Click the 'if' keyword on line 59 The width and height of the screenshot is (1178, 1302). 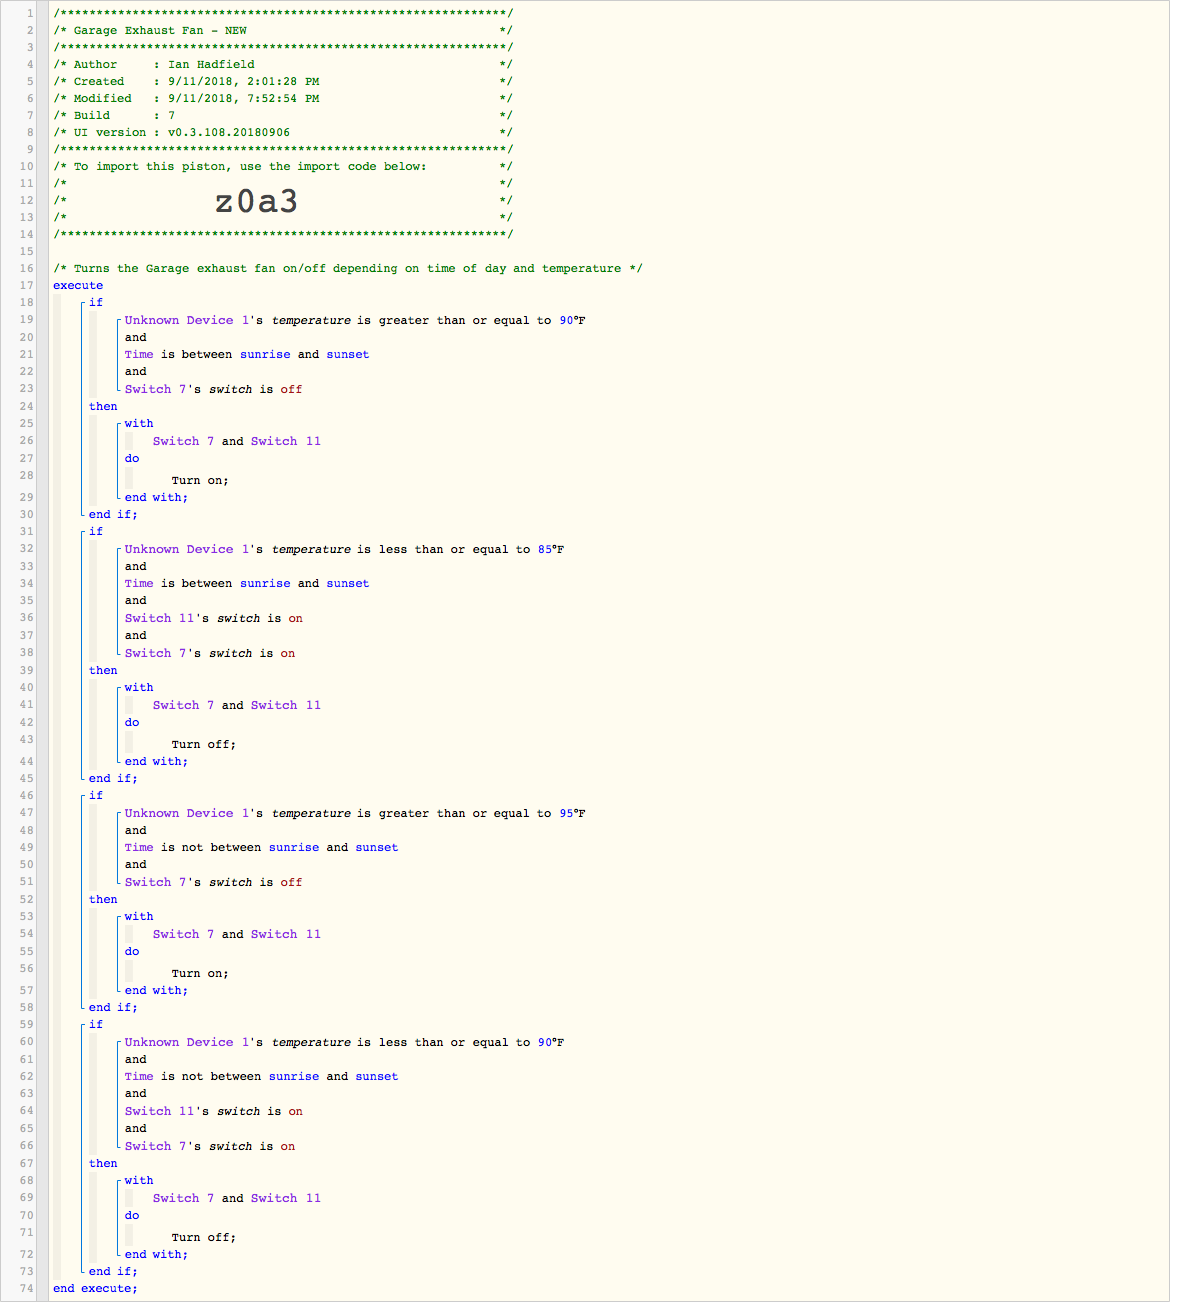pyautogui.click(x=96, y=1024)
